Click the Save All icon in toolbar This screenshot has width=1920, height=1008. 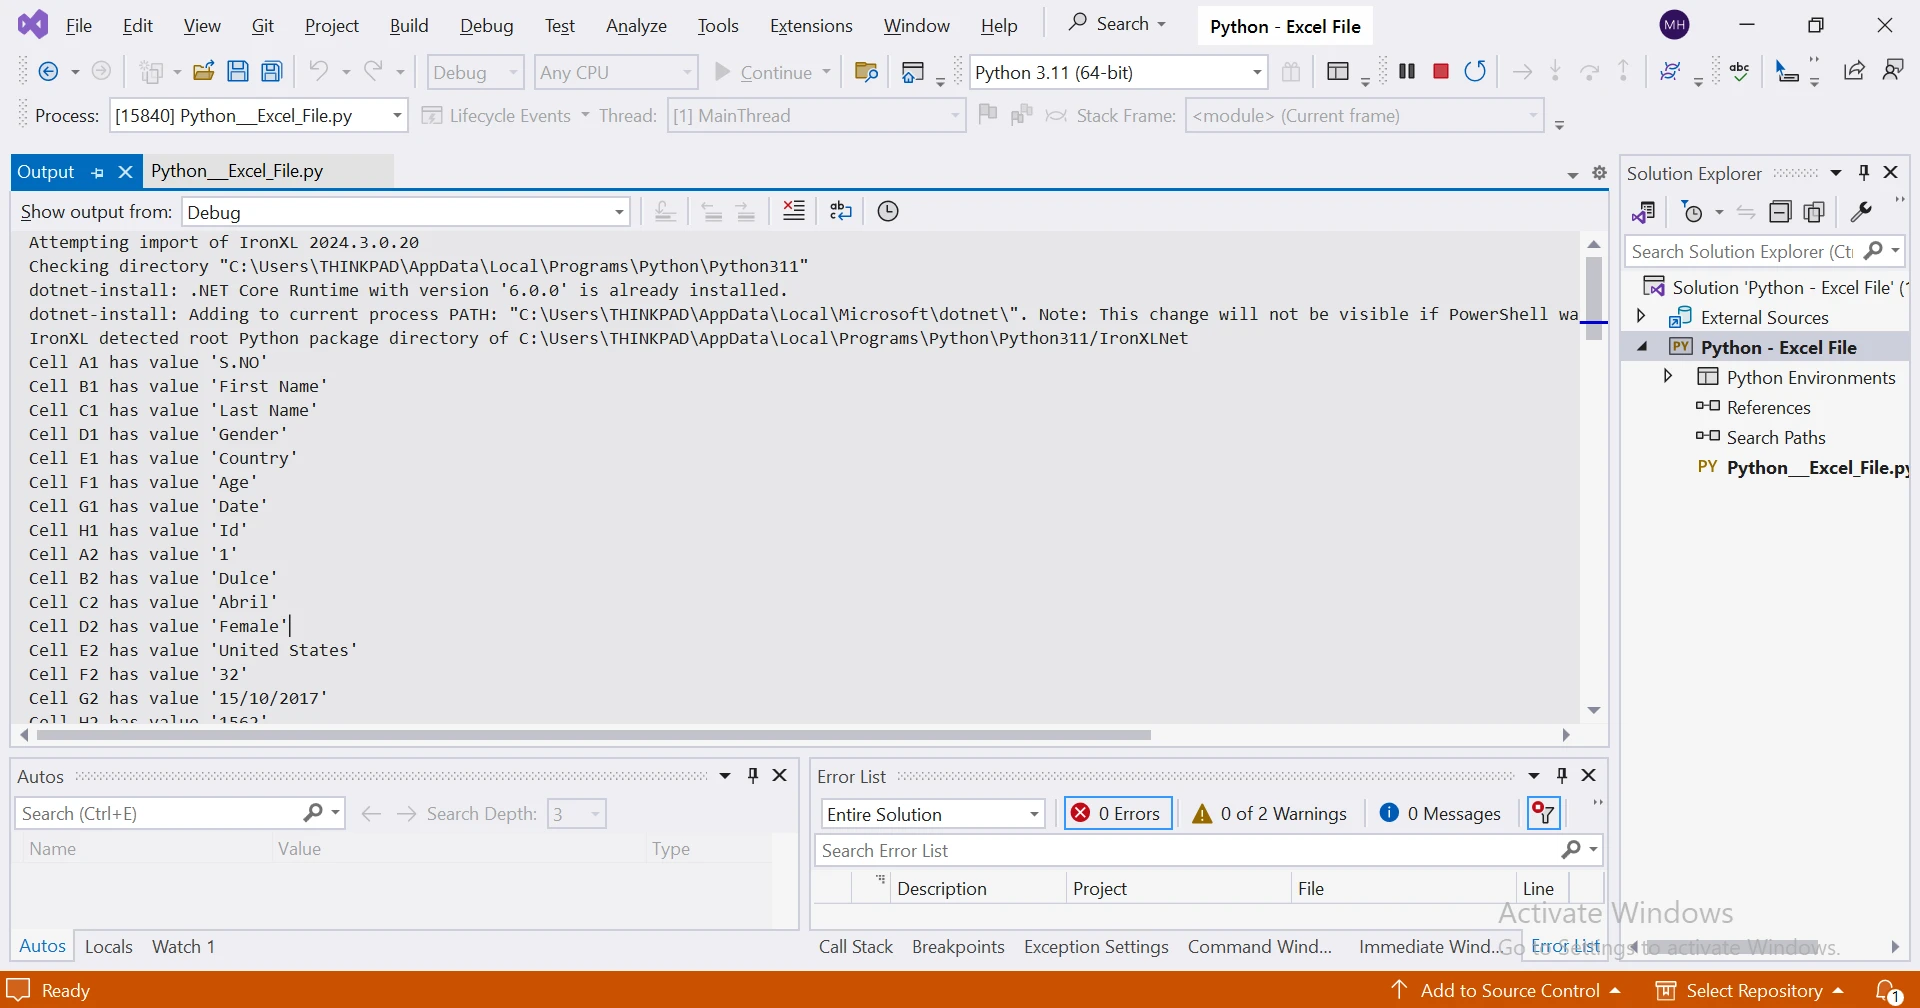coord(272,71)
